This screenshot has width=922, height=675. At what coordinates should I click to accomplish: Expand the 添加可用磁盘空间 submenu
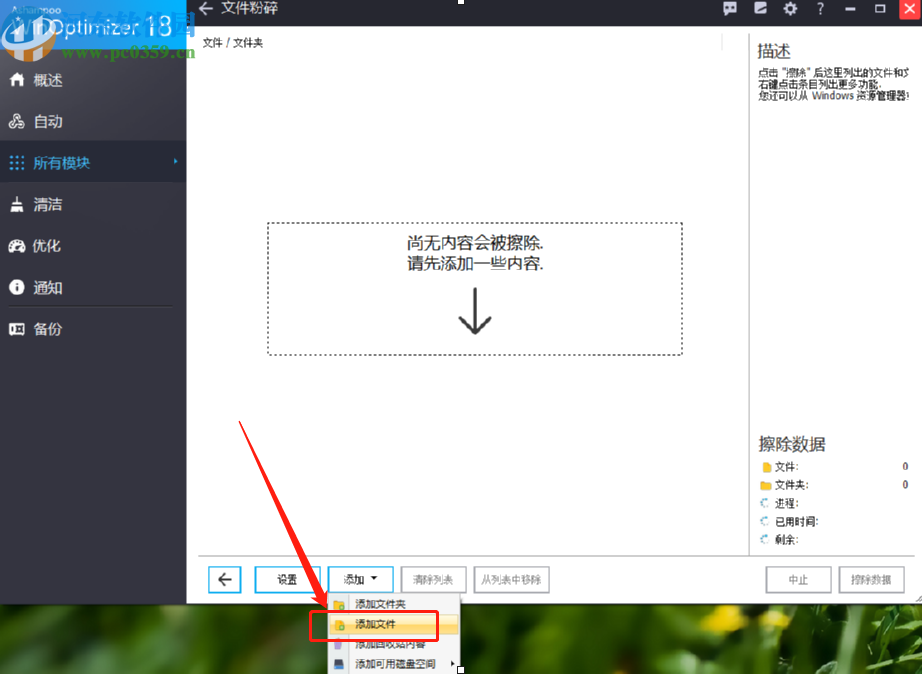(394, 664)
